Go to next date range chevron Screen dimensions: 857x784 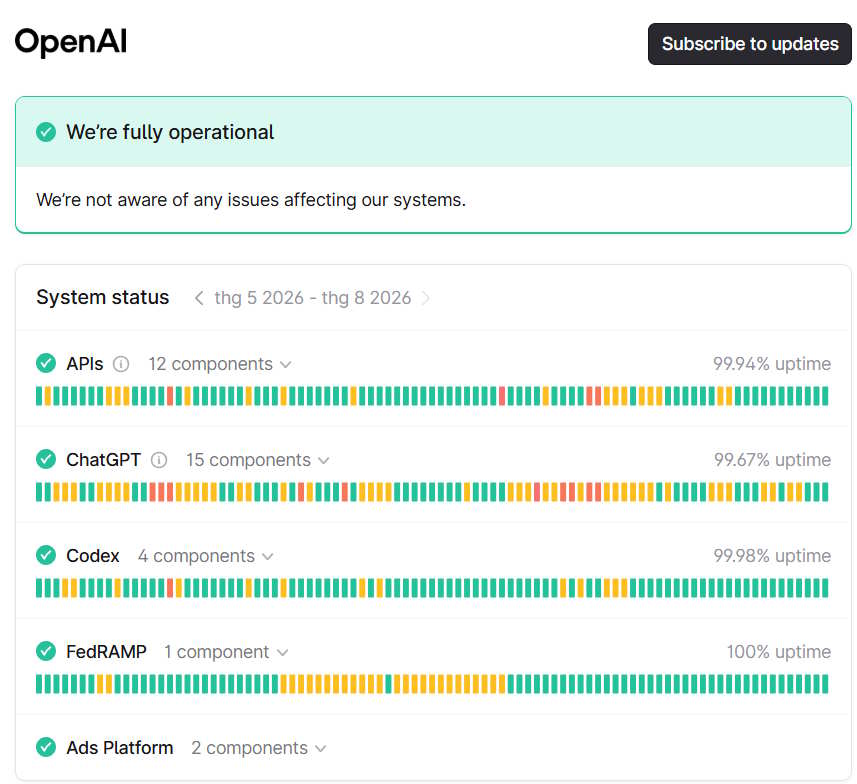tap(425, 298)
